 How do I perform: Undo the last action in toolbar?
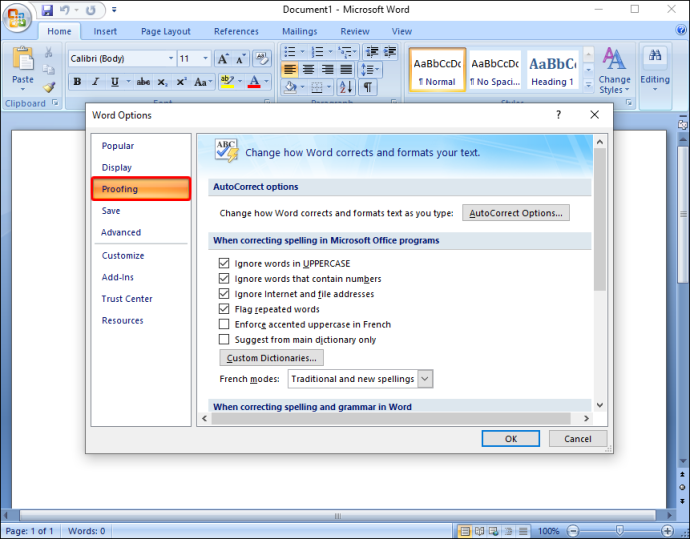point(65,10)
